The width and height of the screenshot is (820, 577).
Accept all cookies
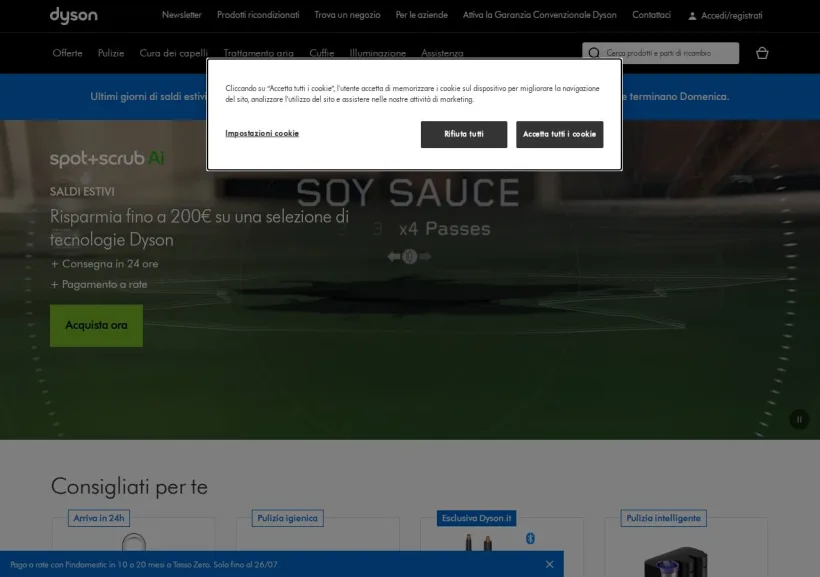click(x=560, y=134)
